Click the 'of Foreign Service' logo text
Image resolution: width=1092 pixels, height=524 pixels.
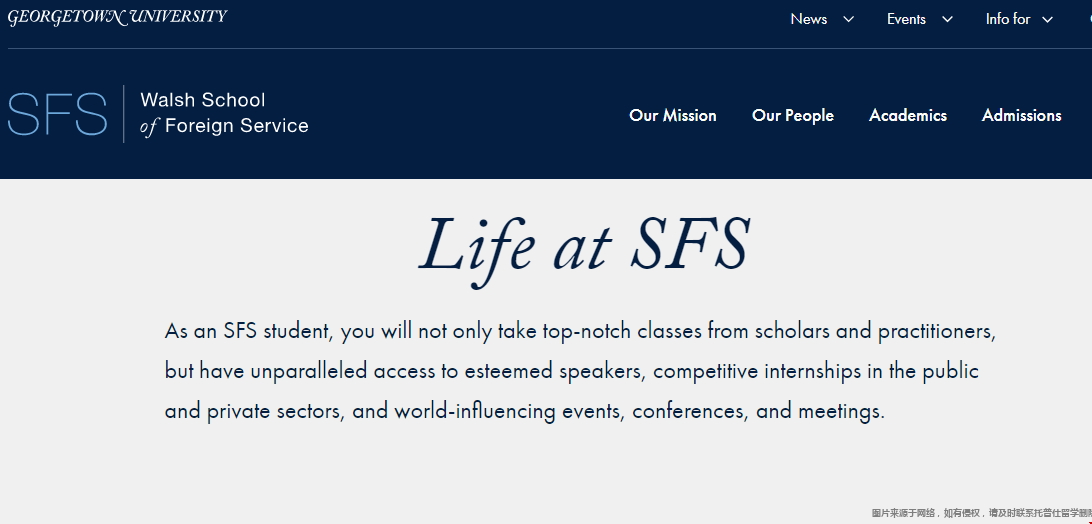[224, 126]
